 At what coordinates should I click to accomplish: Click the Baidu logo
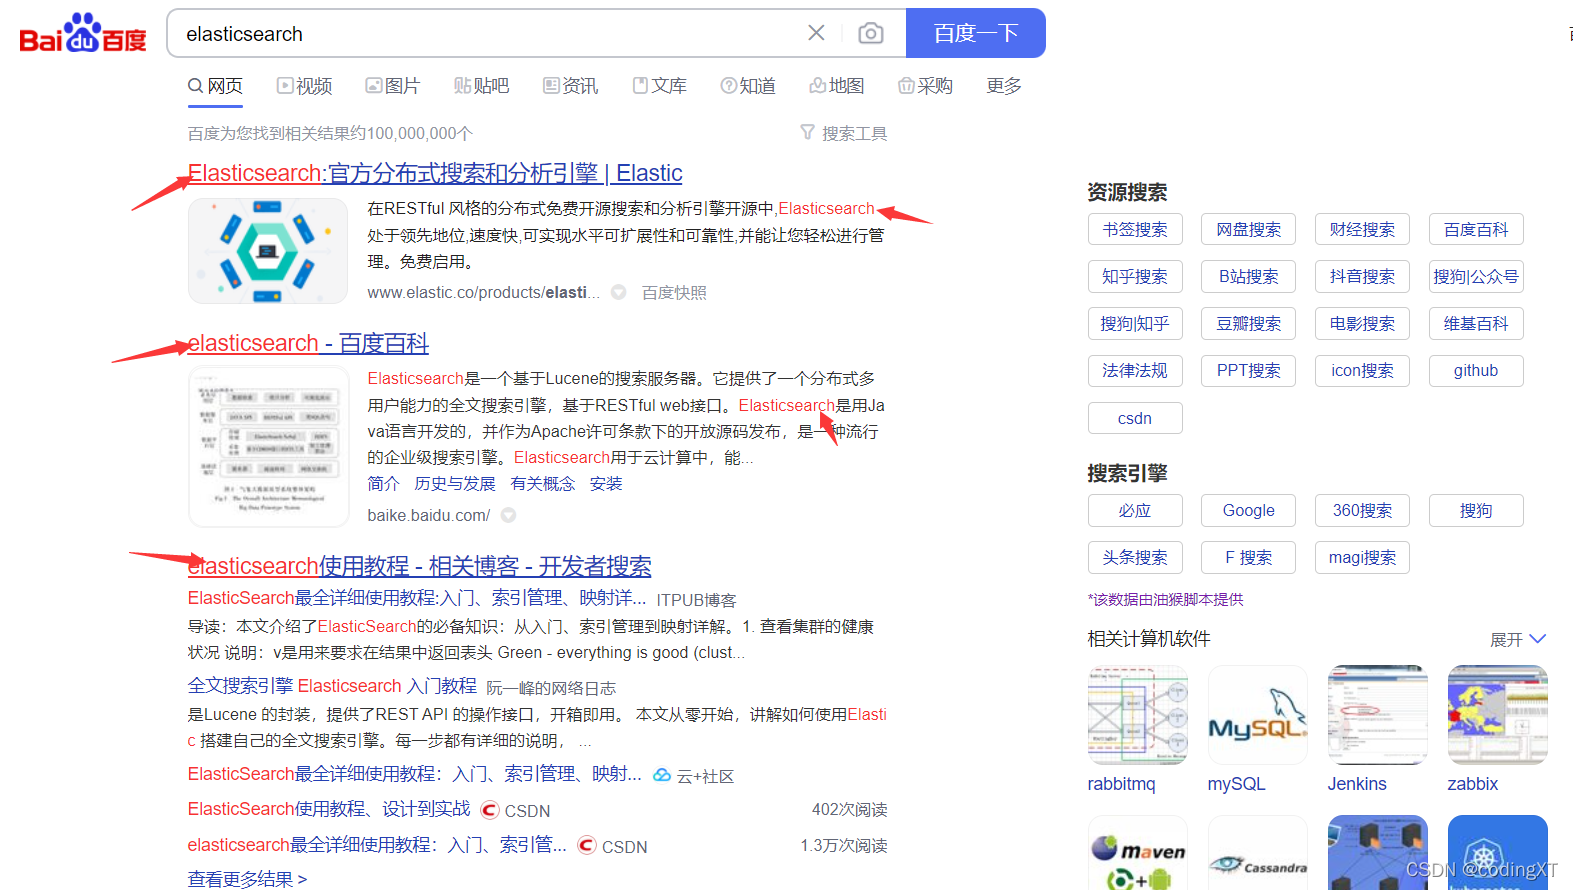83,33
